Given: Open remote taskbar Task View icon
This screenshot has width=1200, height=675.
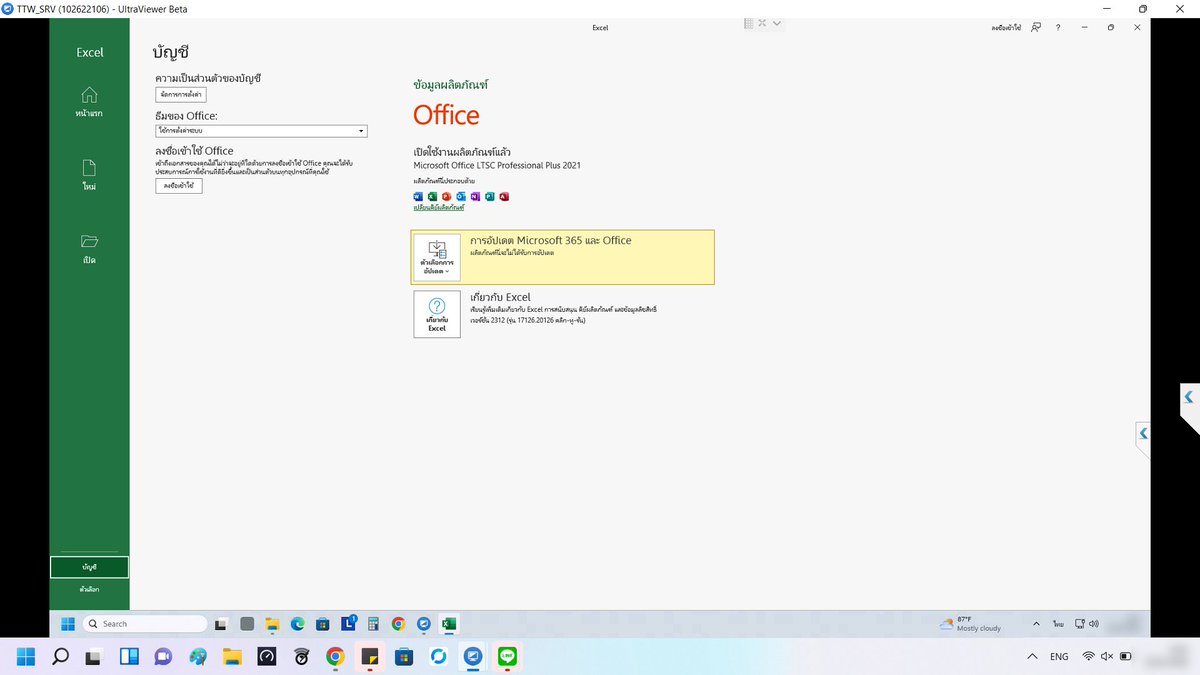Looking at the screenshot, I should tap(220, 624).
